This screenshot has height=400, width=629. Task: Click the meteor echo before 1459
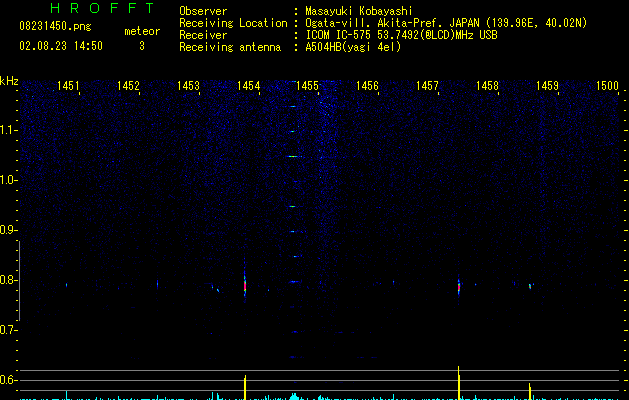(530, 286)
